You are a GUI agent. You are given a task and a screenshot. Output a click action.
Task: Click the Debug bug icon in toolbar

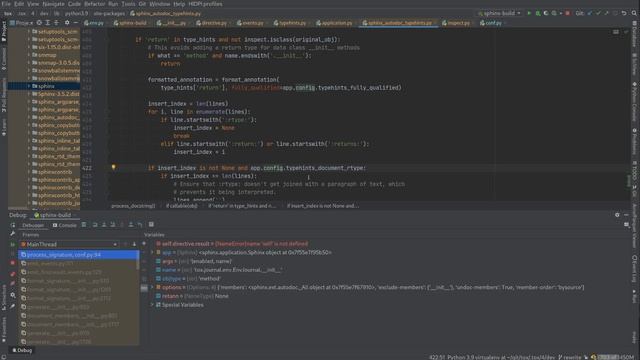click(x=538, y=13)
